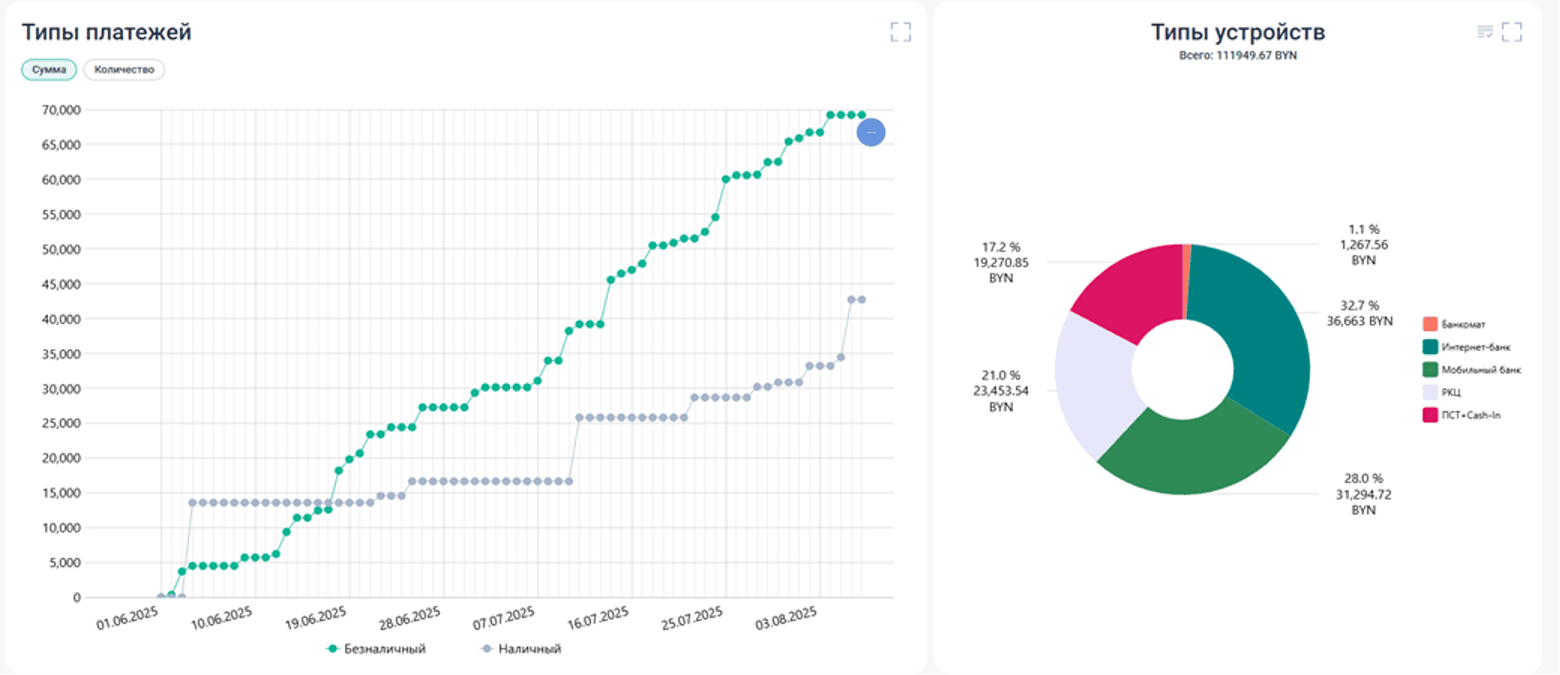1560x675 pixels.
Task: Click the last Наличный data point on the line
Action: click(861, 300)
